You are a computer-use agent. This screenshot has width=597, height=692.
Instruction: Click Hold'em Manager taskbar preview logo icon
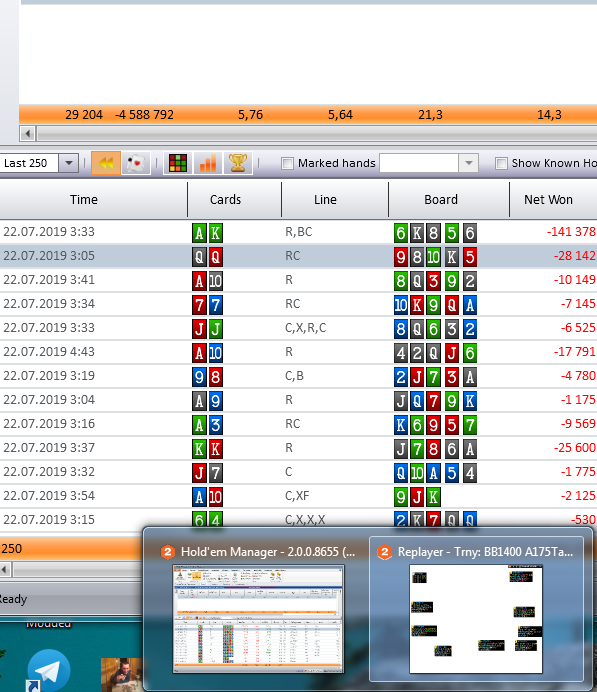168,552
